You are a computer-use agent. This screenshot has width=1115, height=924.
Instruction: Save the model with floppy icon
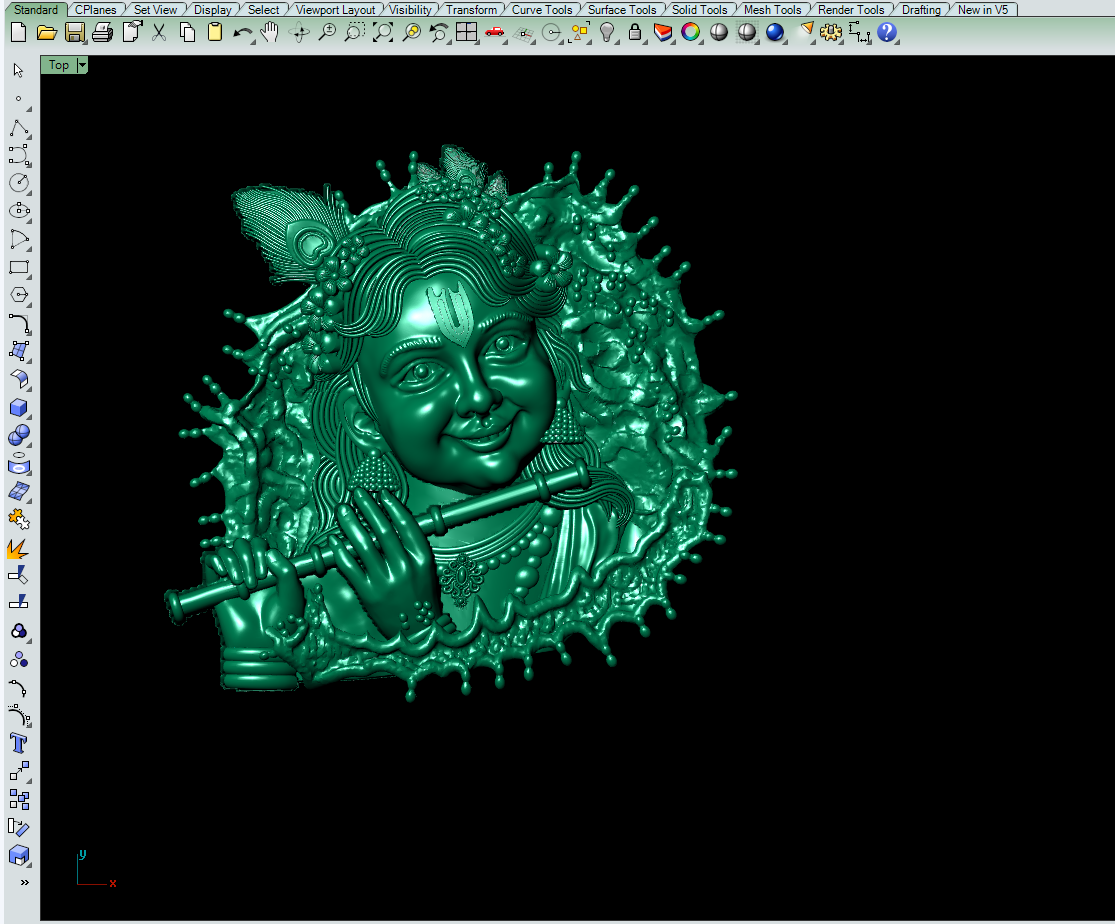point(75,33)
